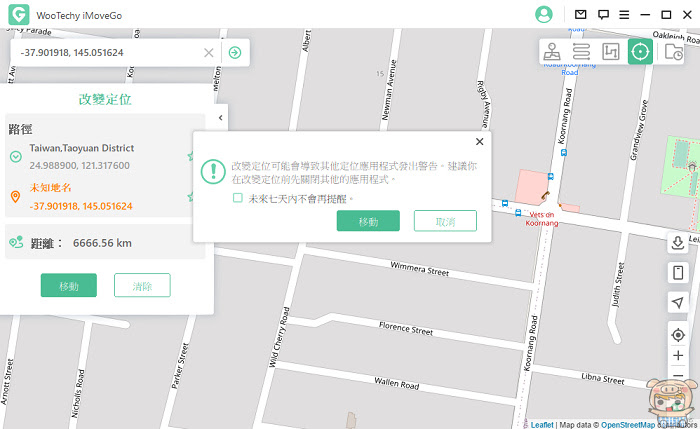Open the feedback chat icon

point(603,15)
